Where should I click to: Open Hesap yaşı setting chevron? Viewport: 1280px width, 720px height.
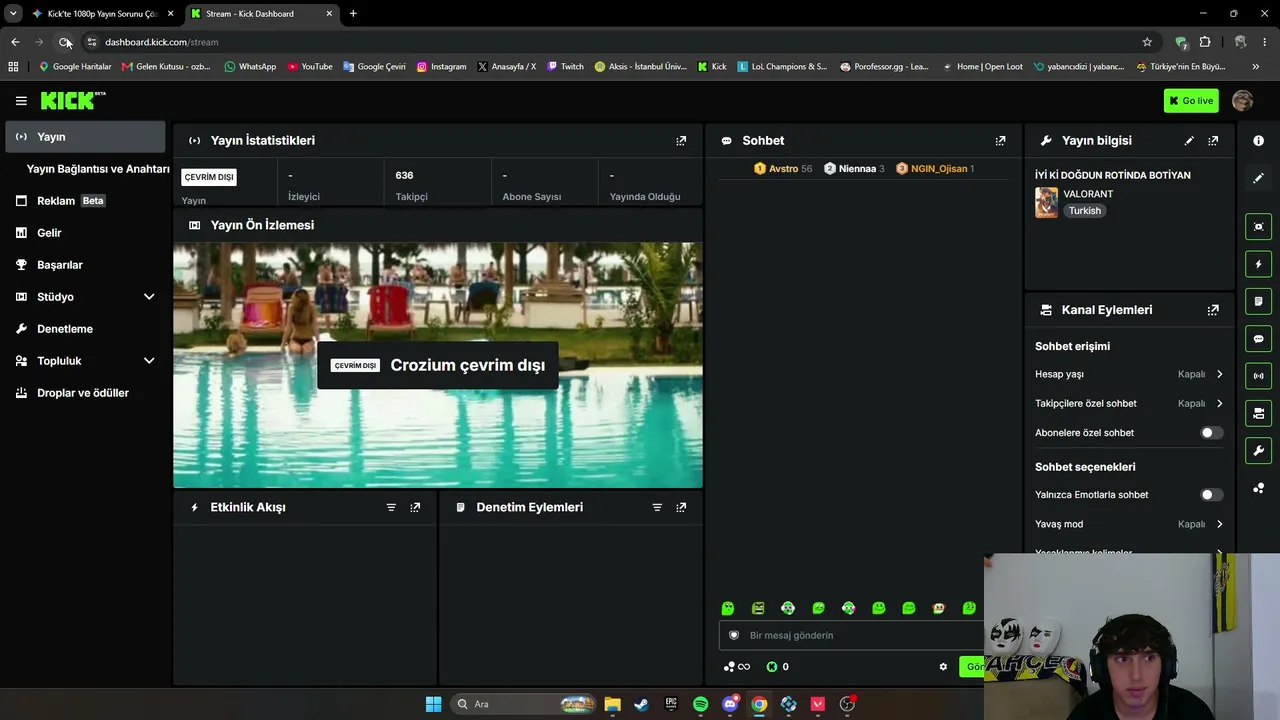[1219, 374]
